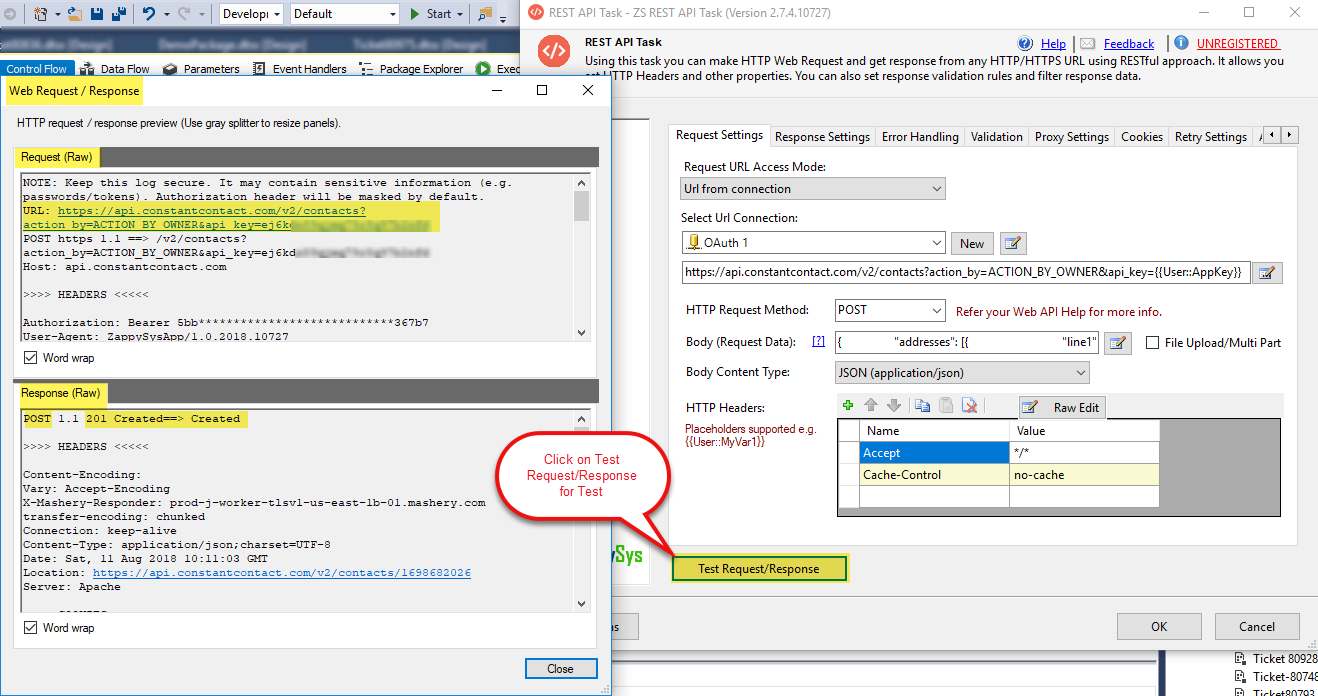The width and height of the screenshot is (1318, 696).
Task: Select Control Flow designer tab
Action: click(37, 69)
